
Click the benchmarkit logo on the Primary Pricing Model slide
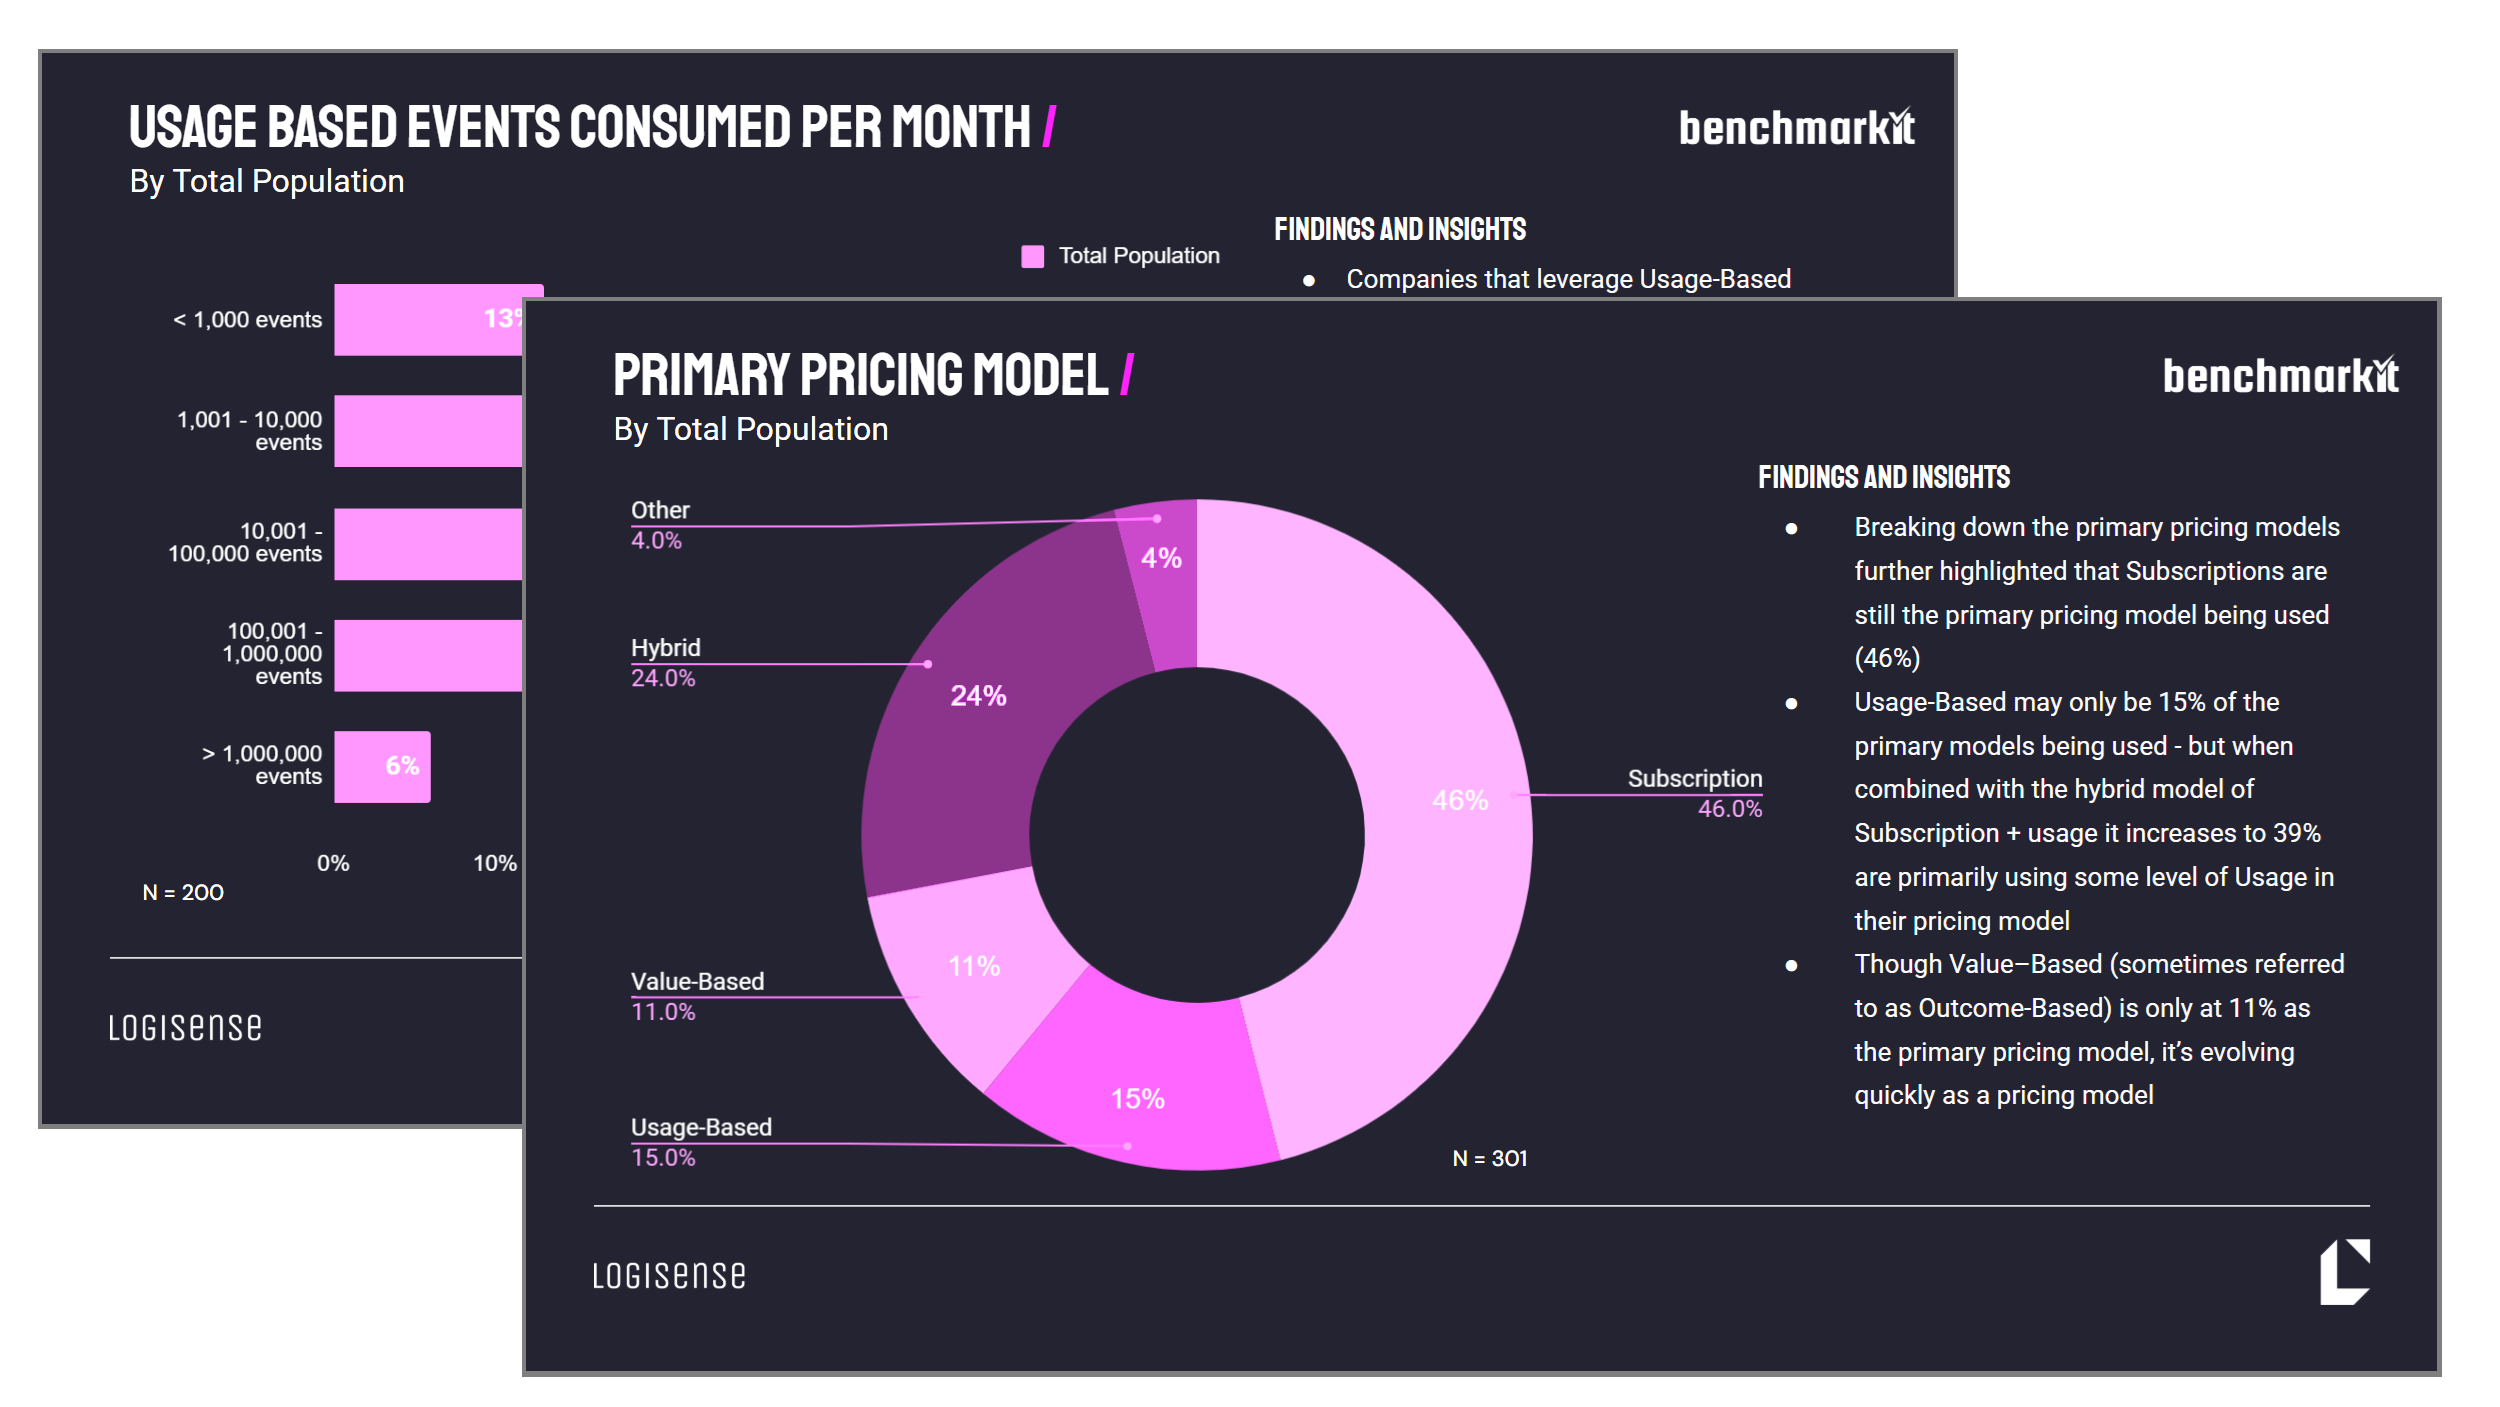(x=2280, y=377)
